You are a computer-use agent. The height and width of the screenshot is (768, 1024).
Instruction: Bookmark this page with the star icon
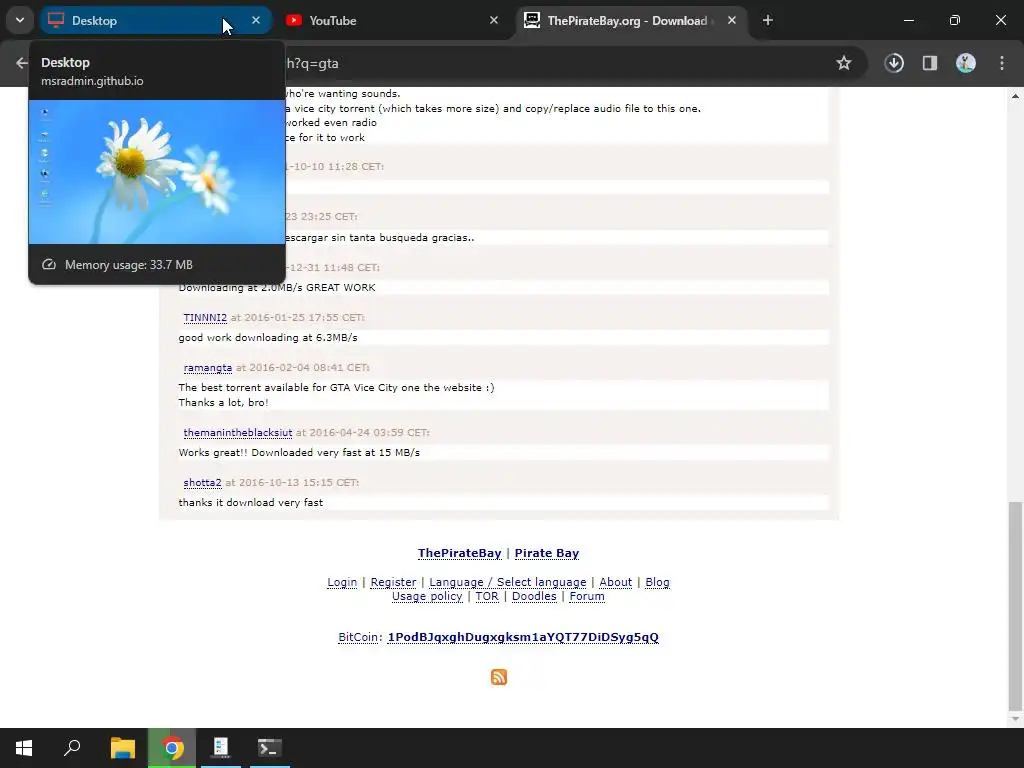tap(844, 63)
